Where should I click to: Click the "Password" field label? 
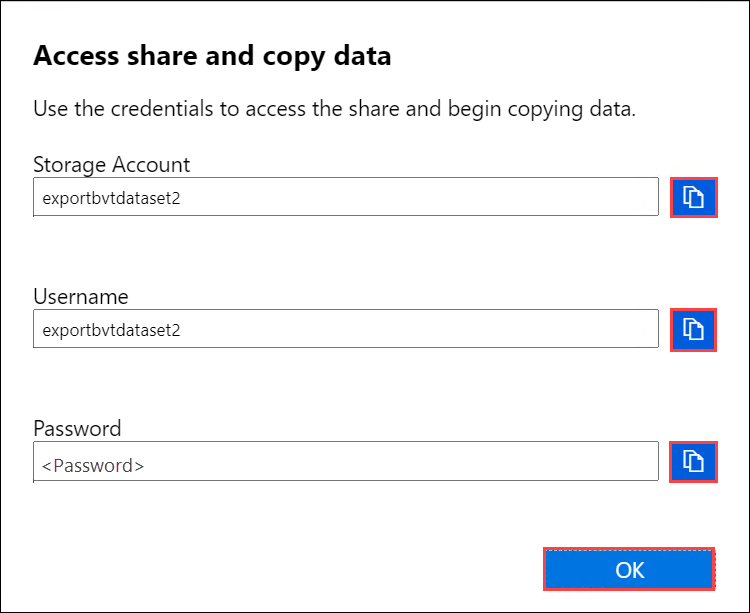(x=77, y=428)
